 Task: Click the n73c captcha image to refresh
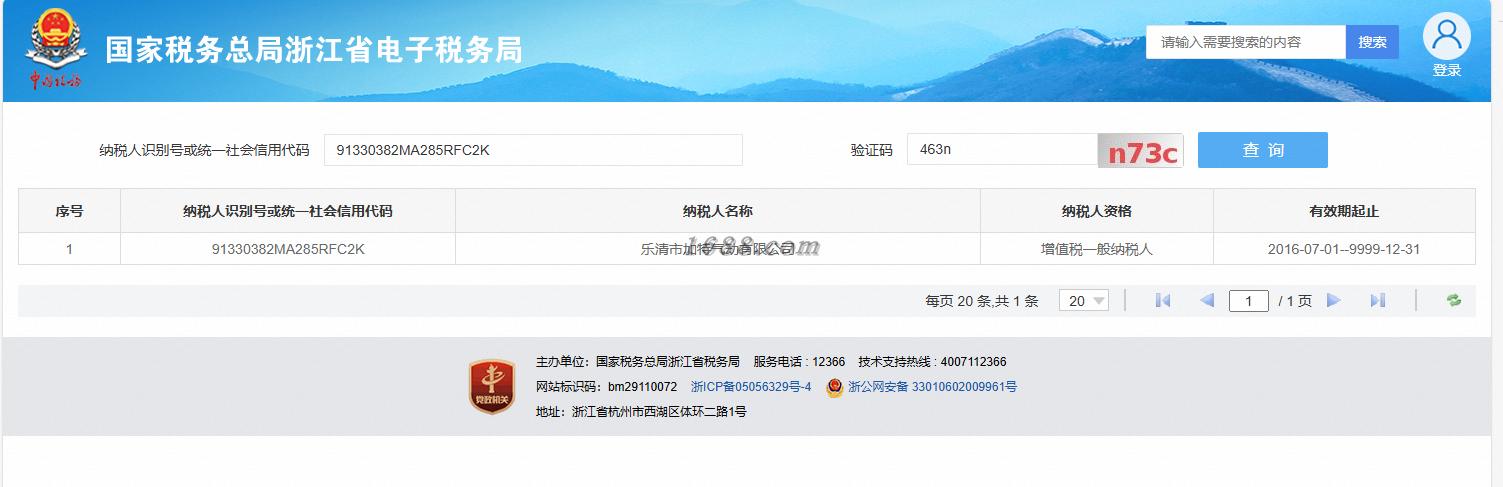pos(1140,151)
